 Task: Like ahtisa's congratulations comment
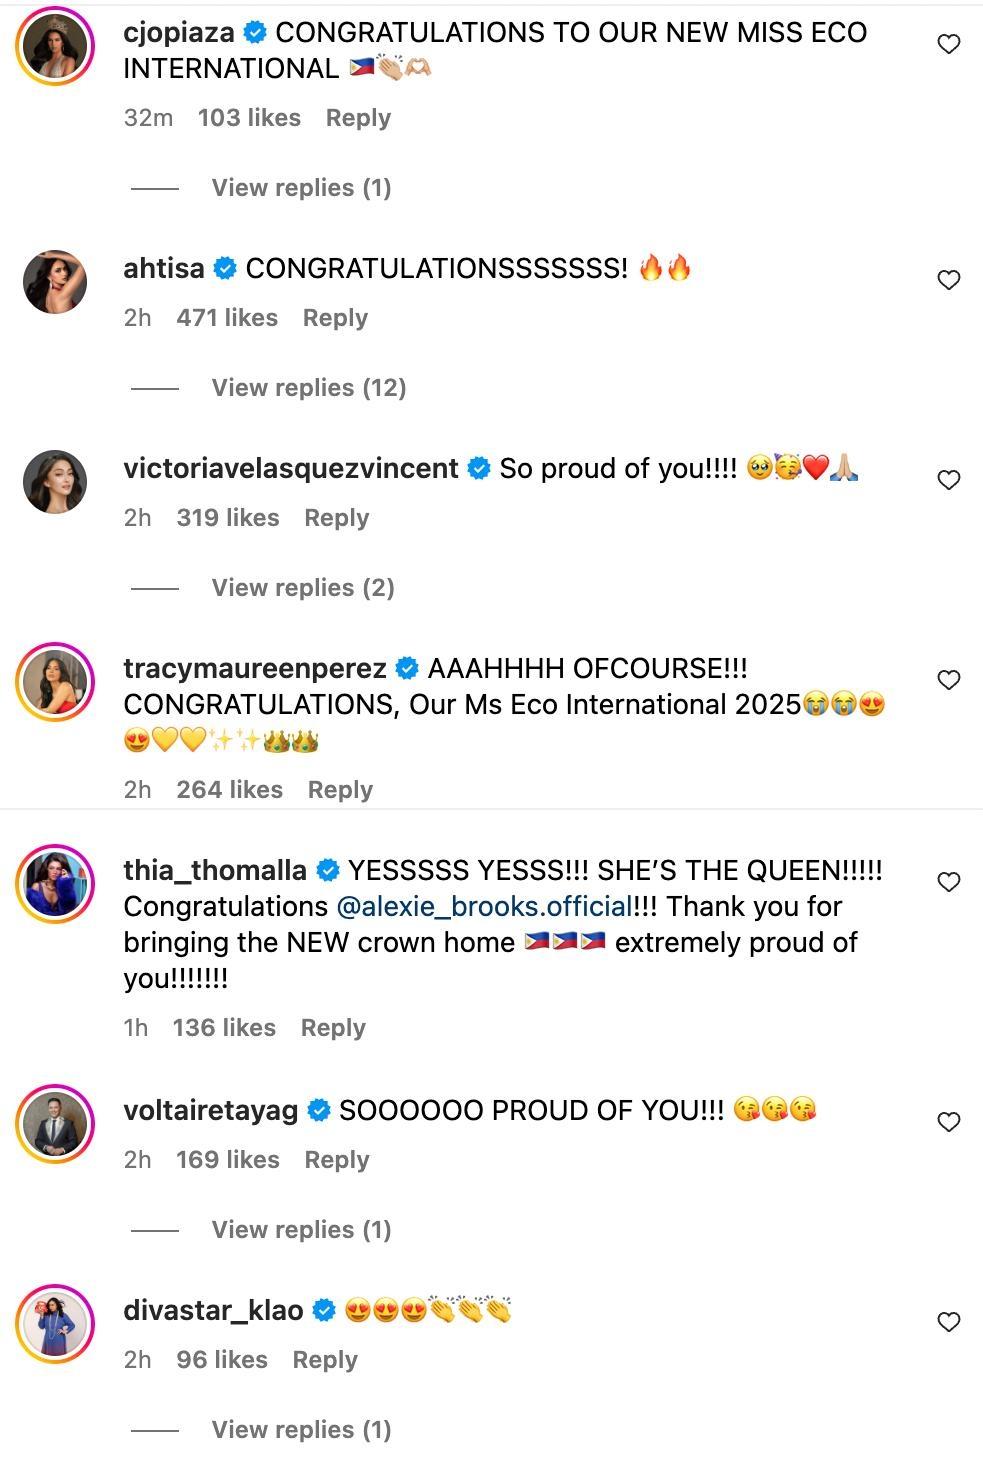[x=948, y=280]
